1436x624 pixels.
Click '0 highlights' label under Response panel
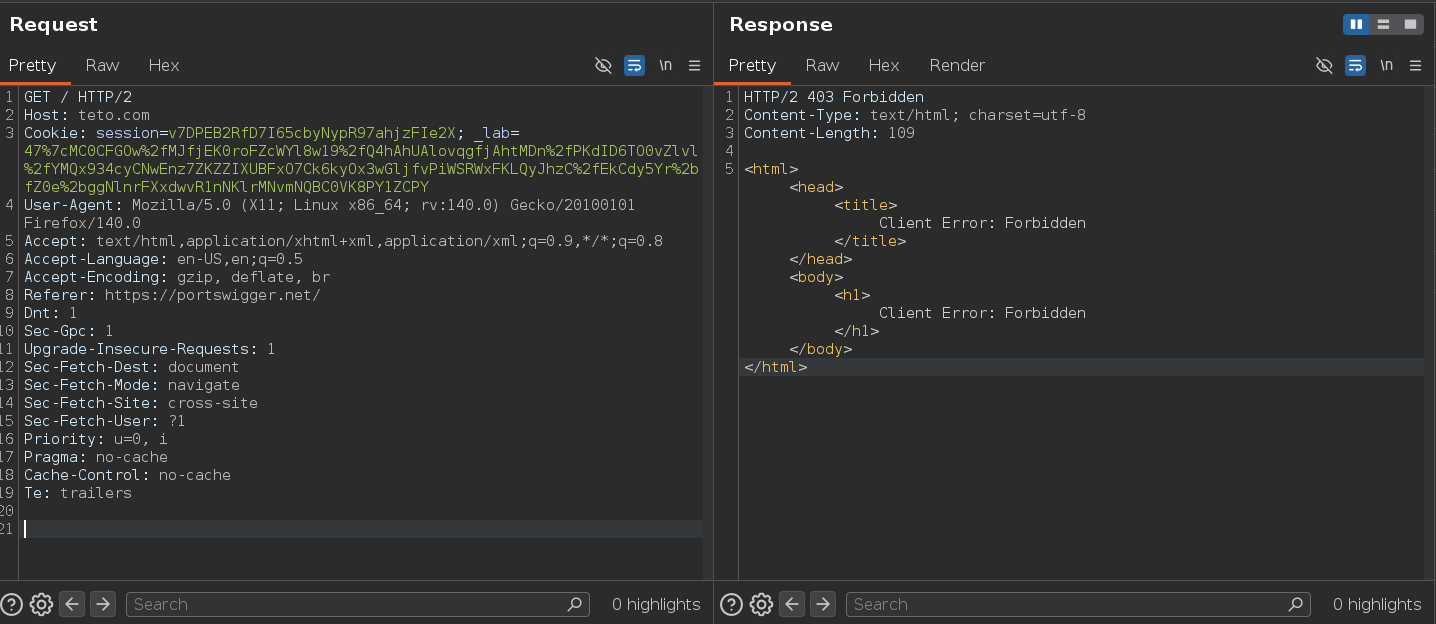click(x=1377, y=604)
